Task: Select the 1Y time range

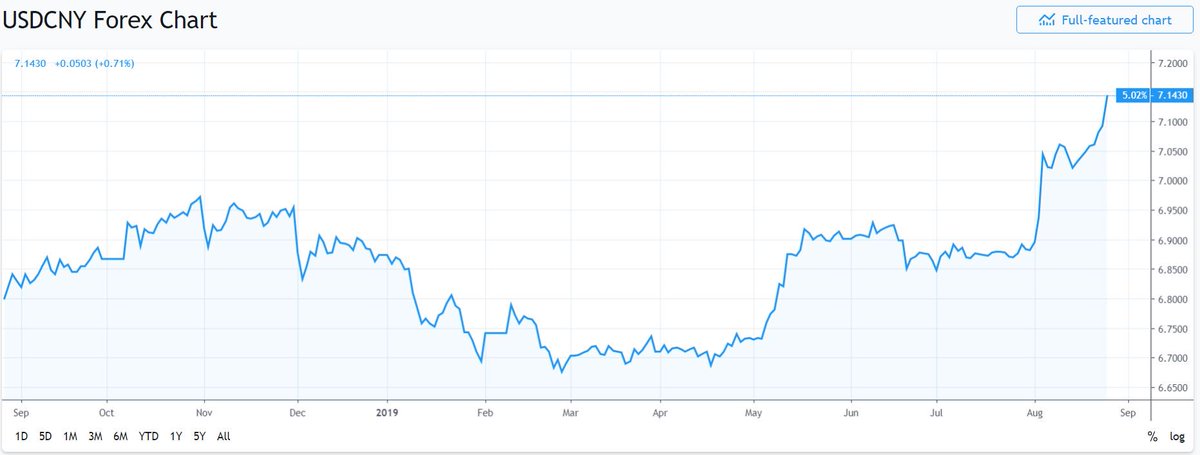Action: tap(176, 436)
